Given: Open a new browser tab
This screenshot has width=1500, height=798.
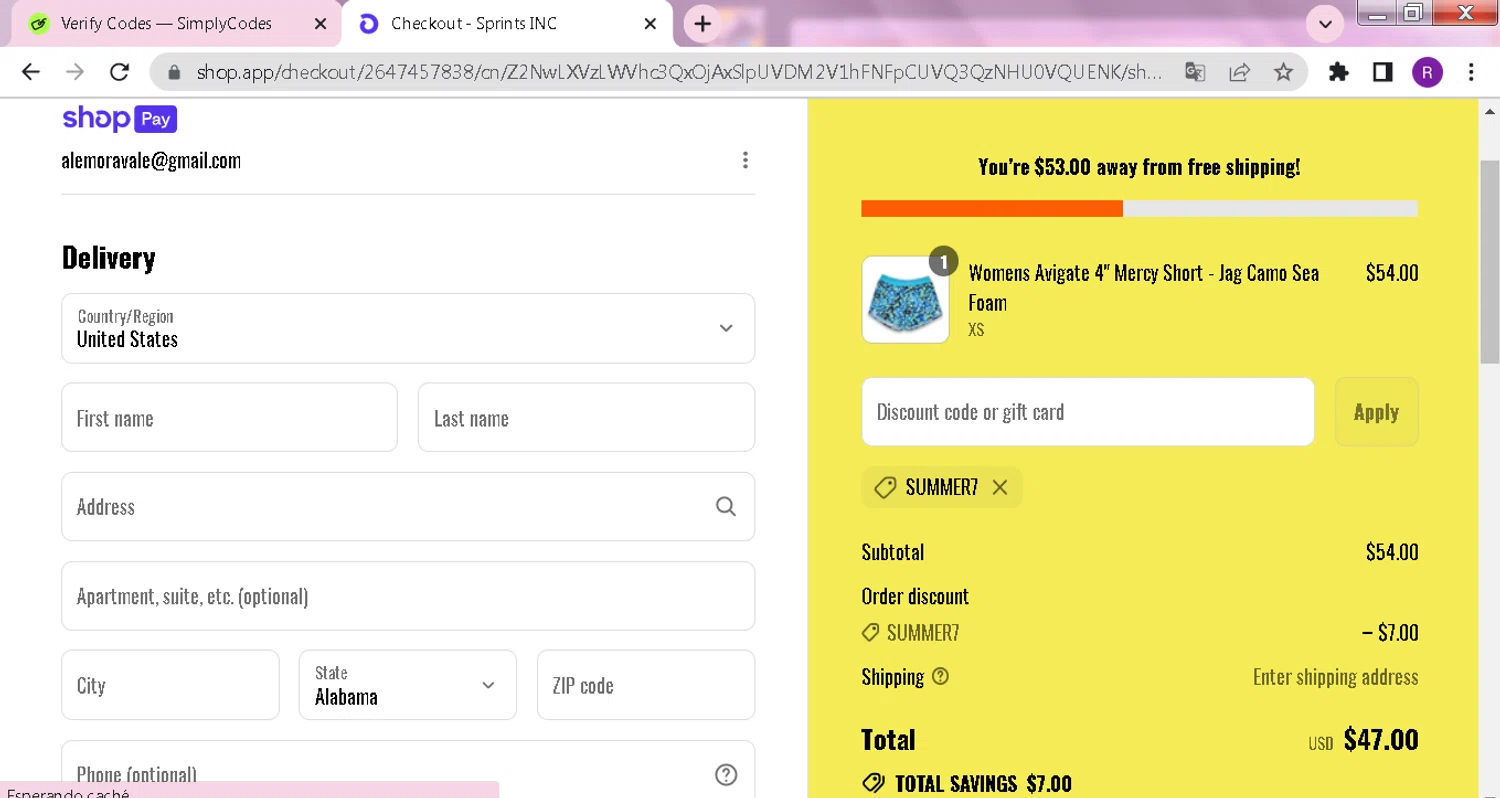Looking at the screenshot, I should pyautogui.click(x=703, y=24).
